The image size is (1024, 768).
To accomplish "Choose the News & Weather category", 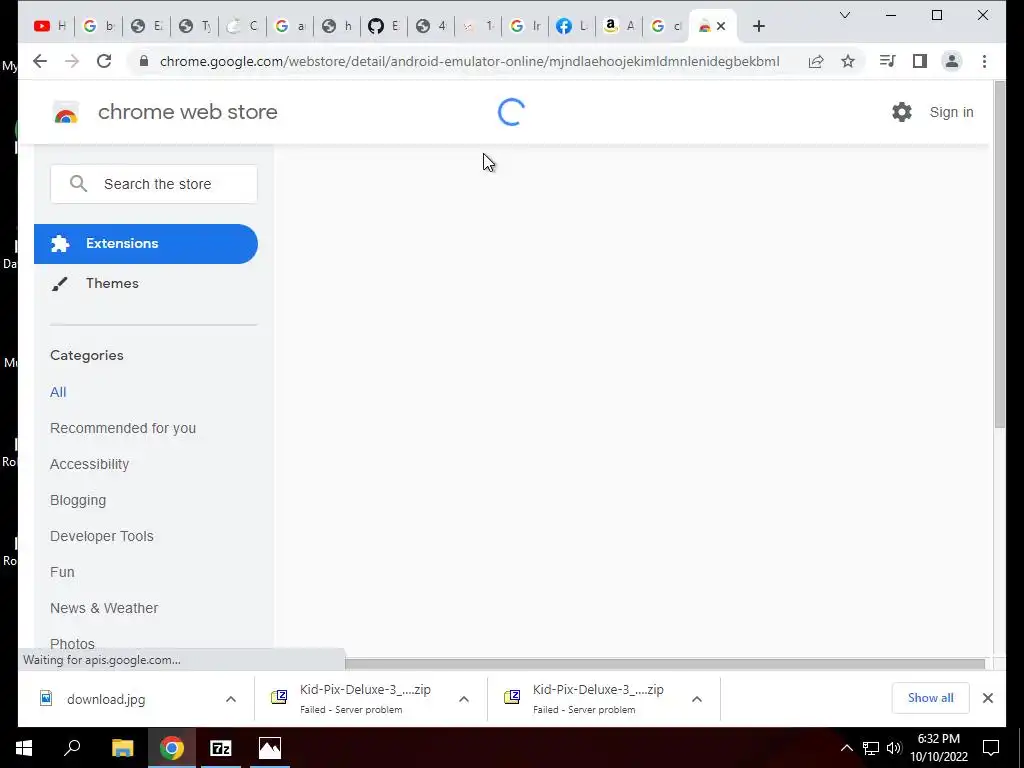I will (x=104, y=608).
